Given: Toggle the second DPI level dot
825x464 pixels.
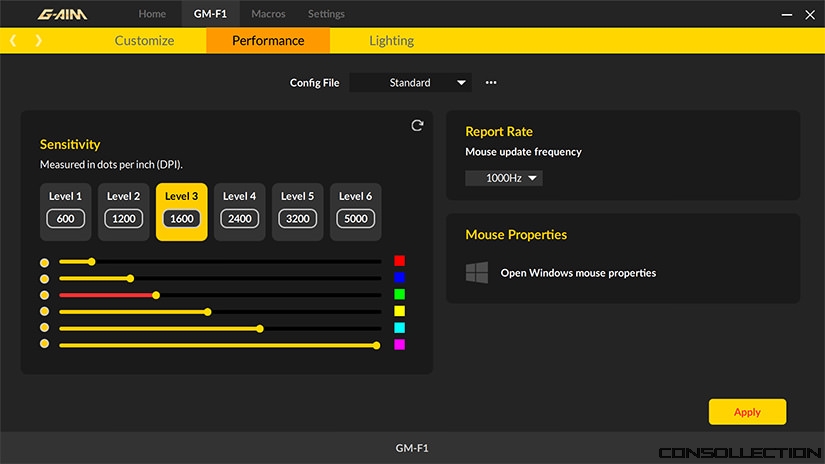Looking at the screenshot, I should pos(45,279).
